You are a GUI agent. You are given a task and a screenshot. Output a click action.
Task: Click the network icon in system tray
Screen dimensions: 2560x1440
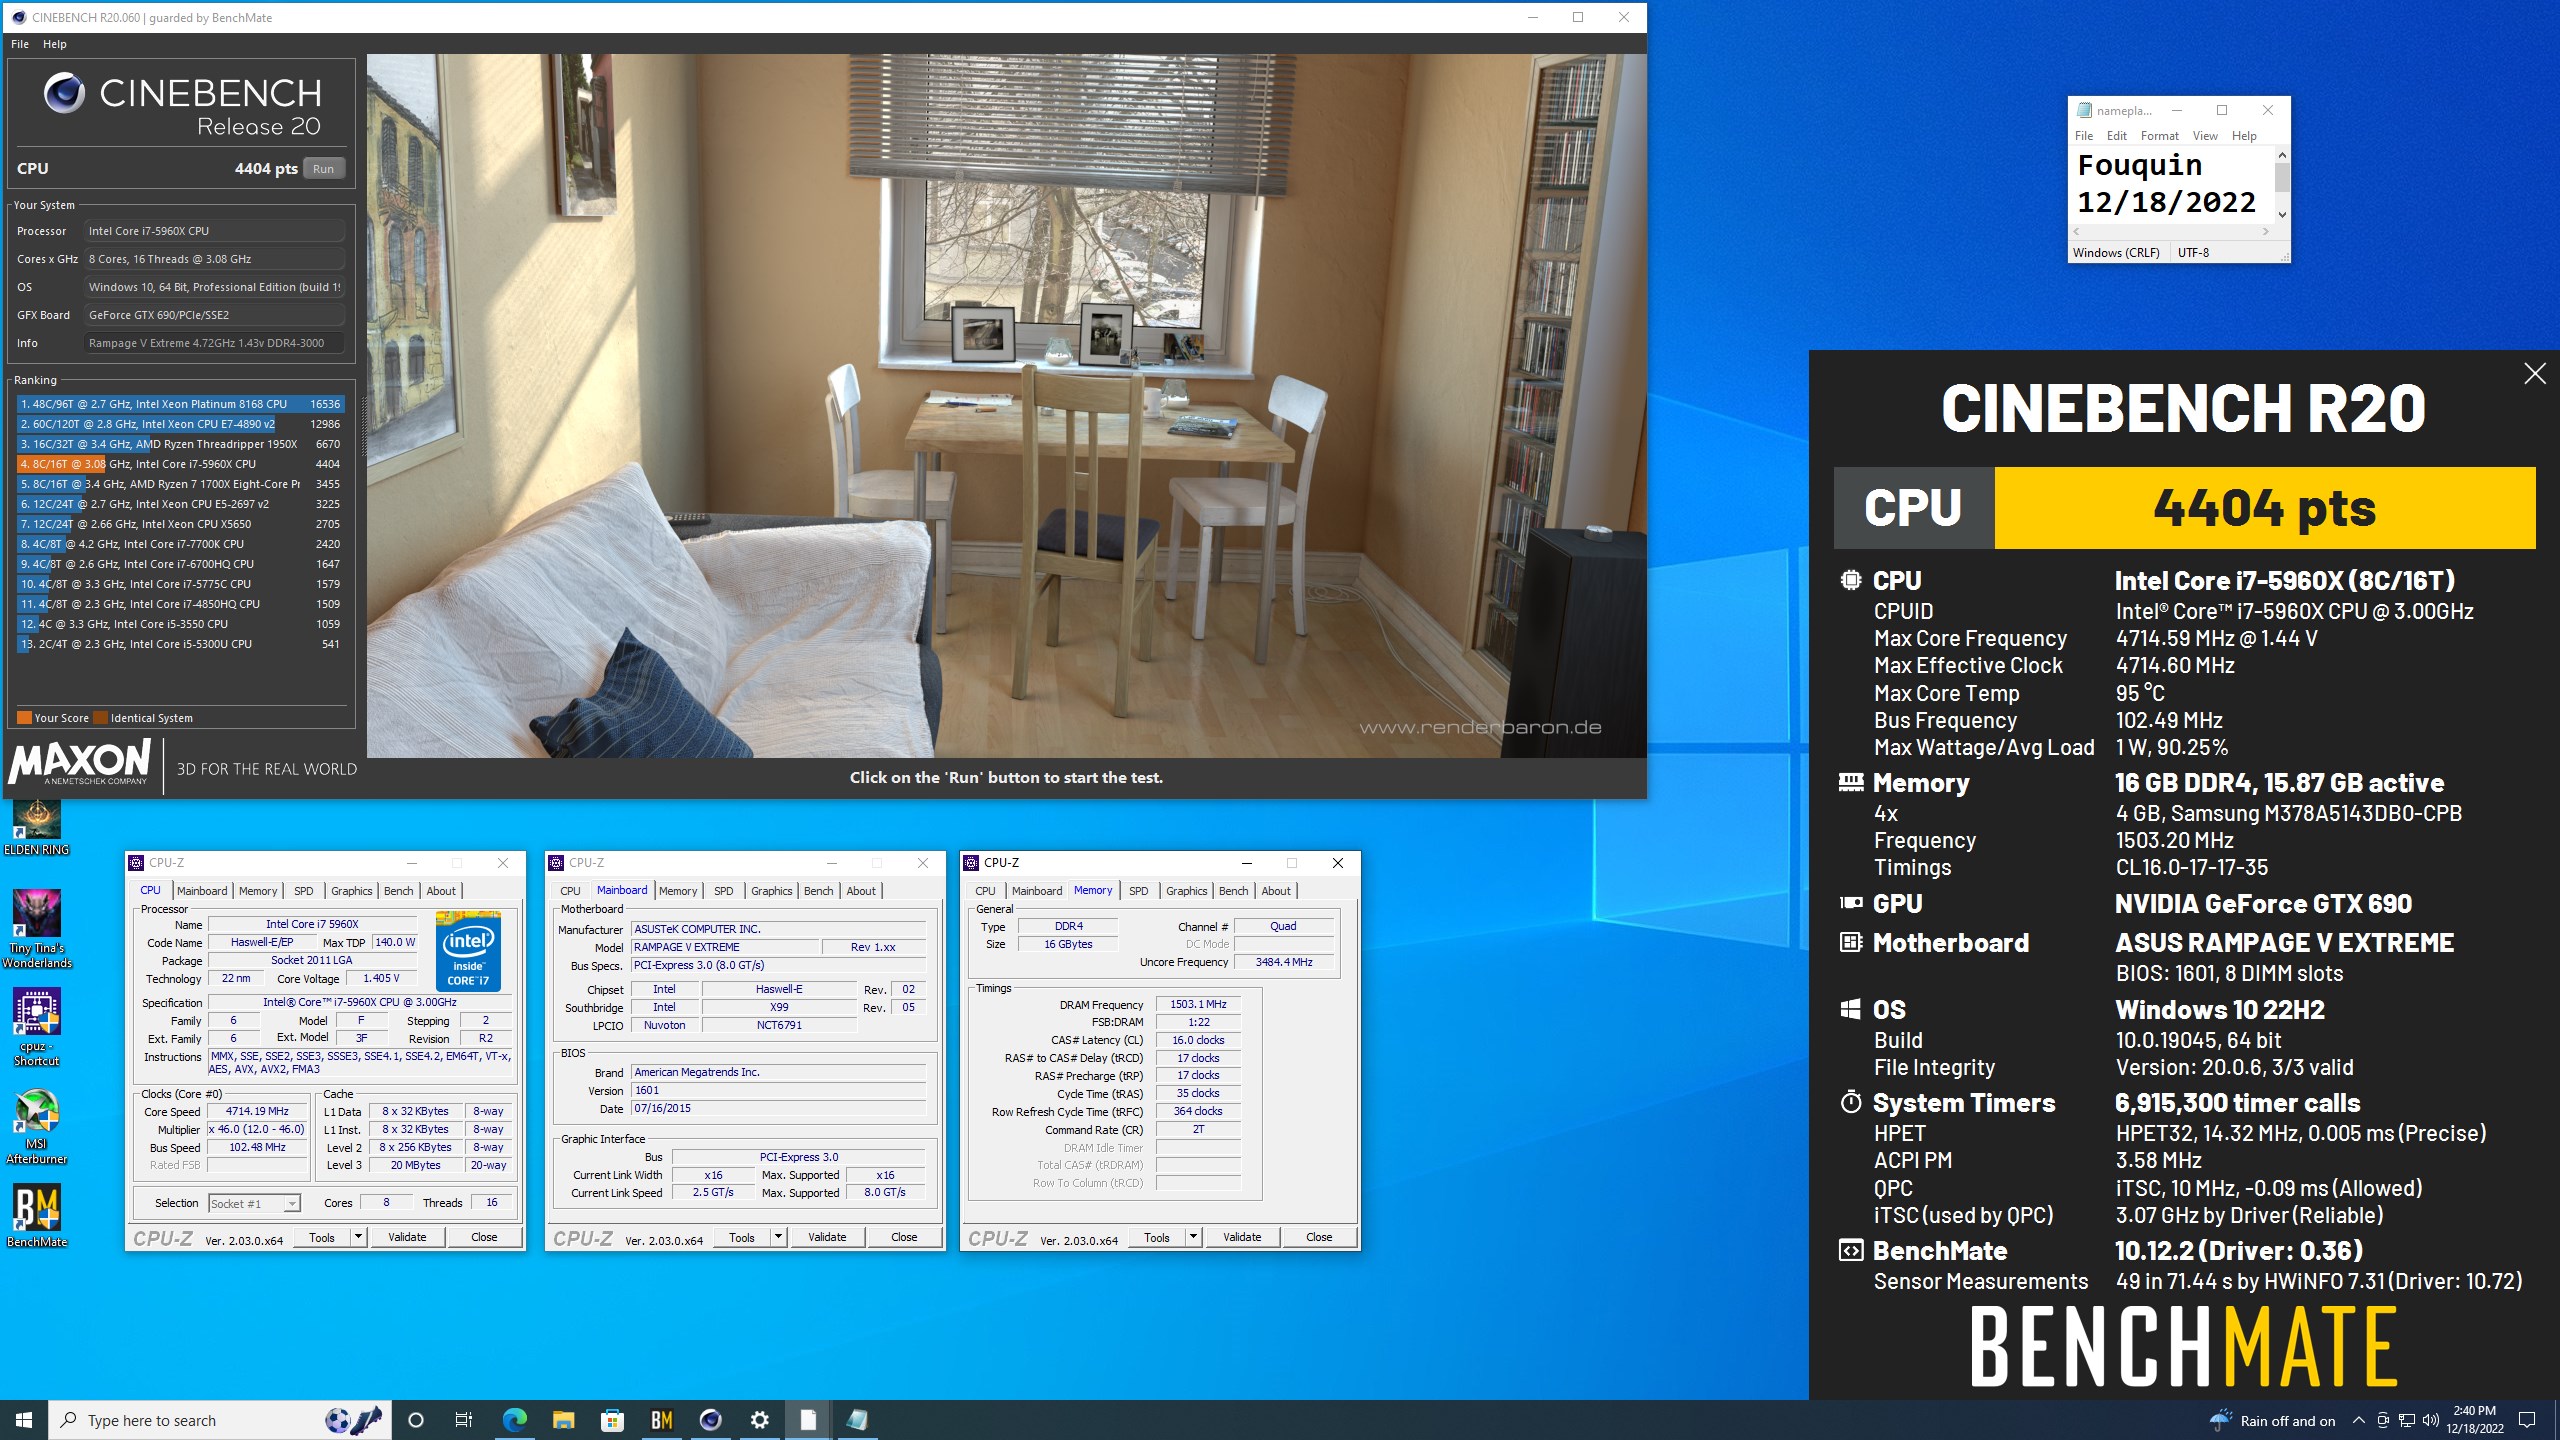click(x=2407, y=1420)
